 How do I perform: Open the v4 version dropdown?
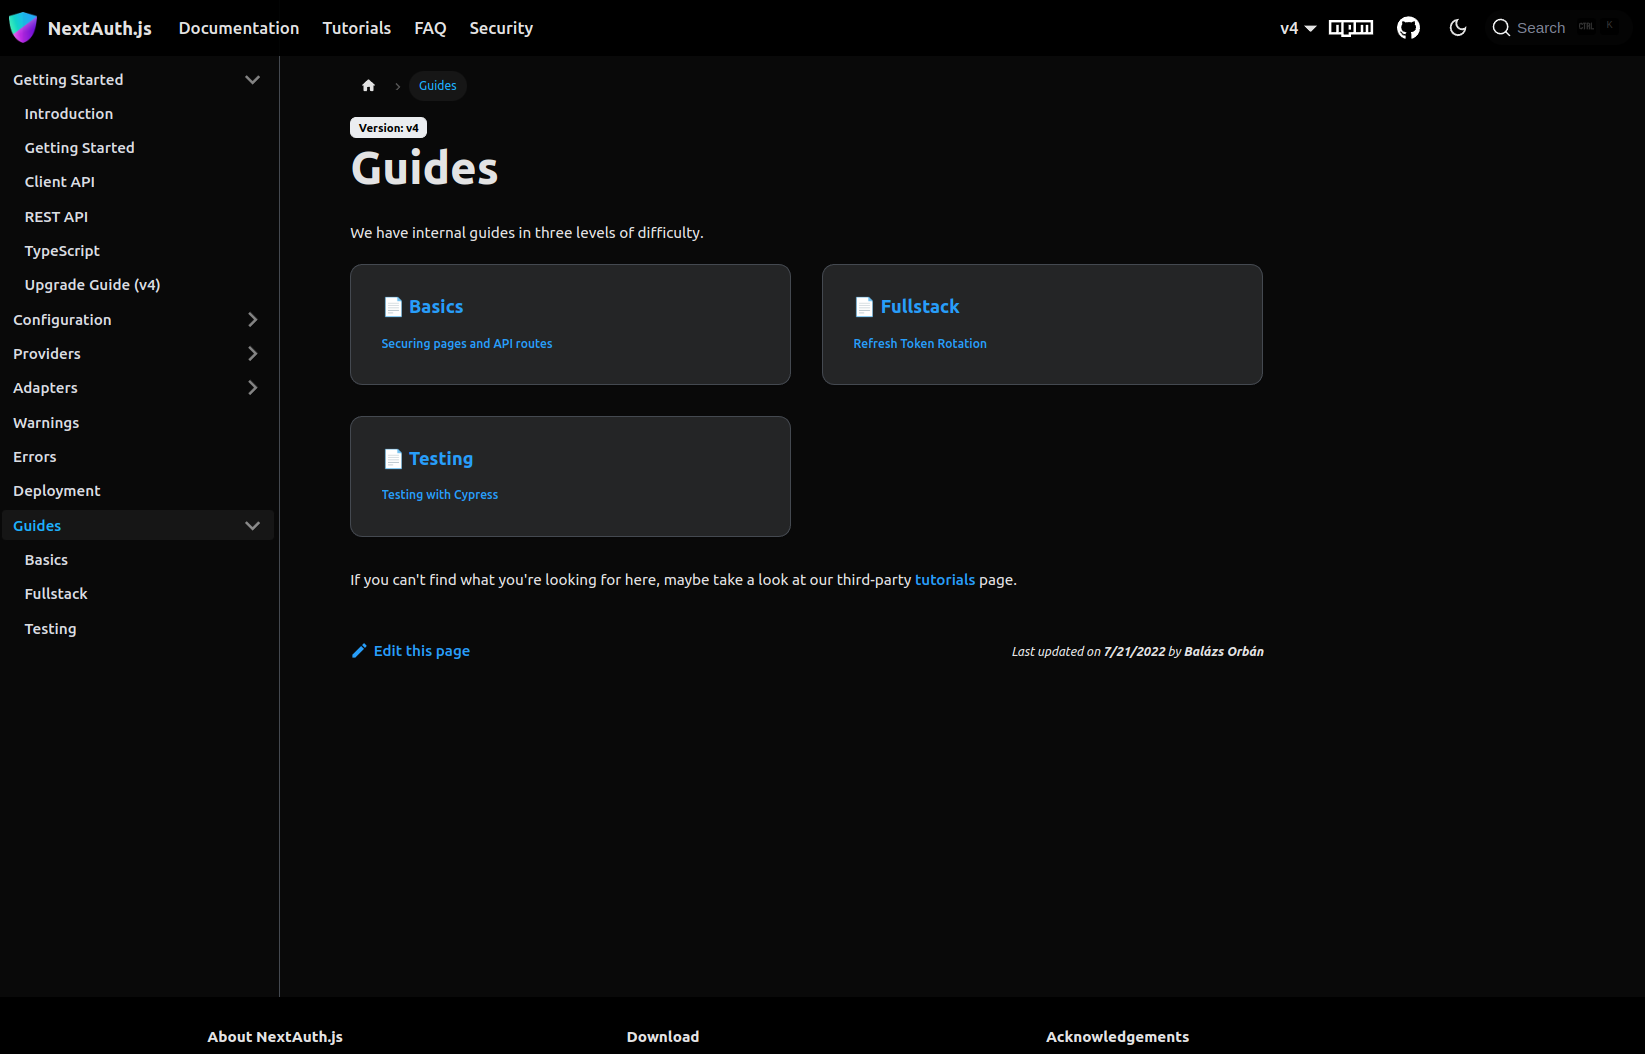pyautogui.click(x=1298, y=28)
